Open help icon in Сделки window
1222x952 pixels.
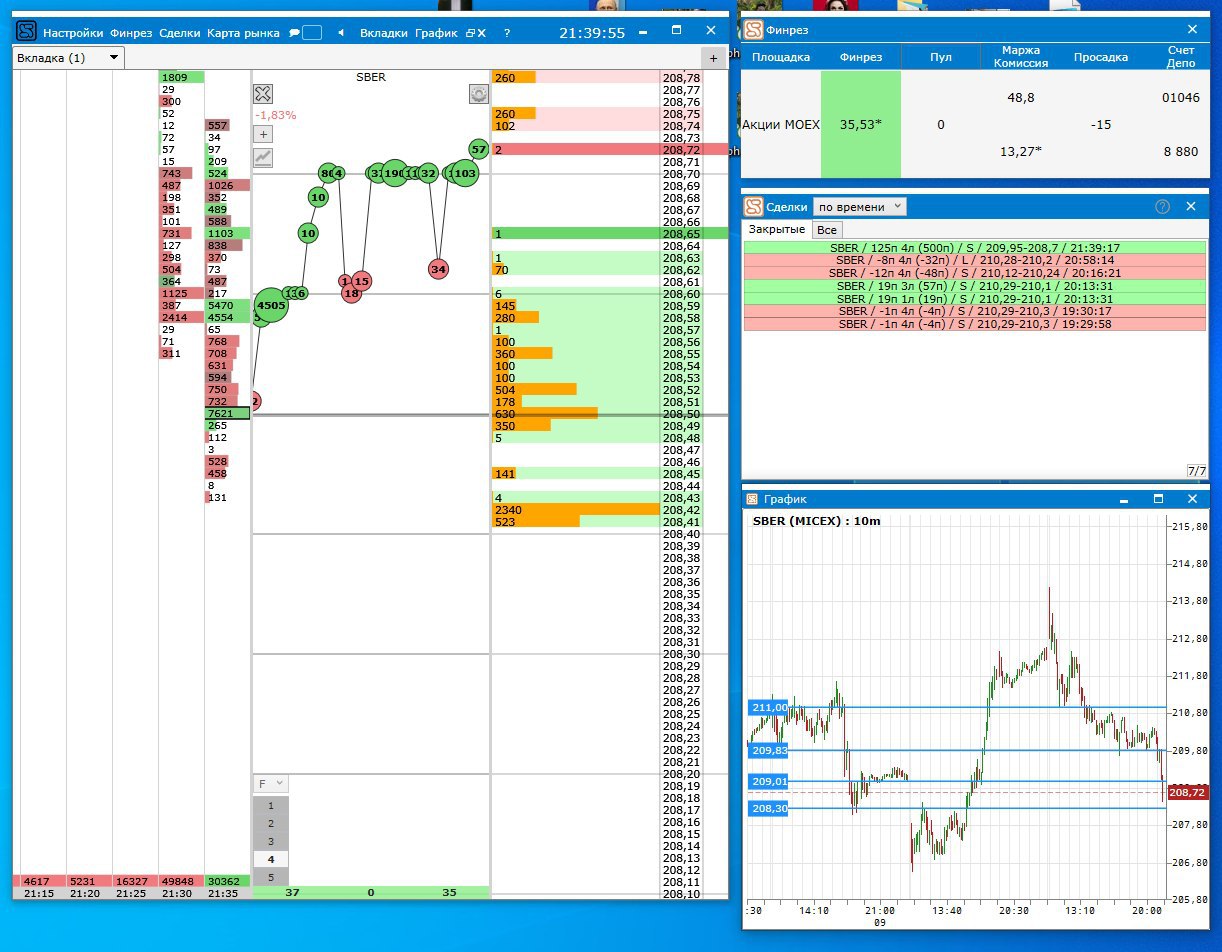(x=1162, y=207)
